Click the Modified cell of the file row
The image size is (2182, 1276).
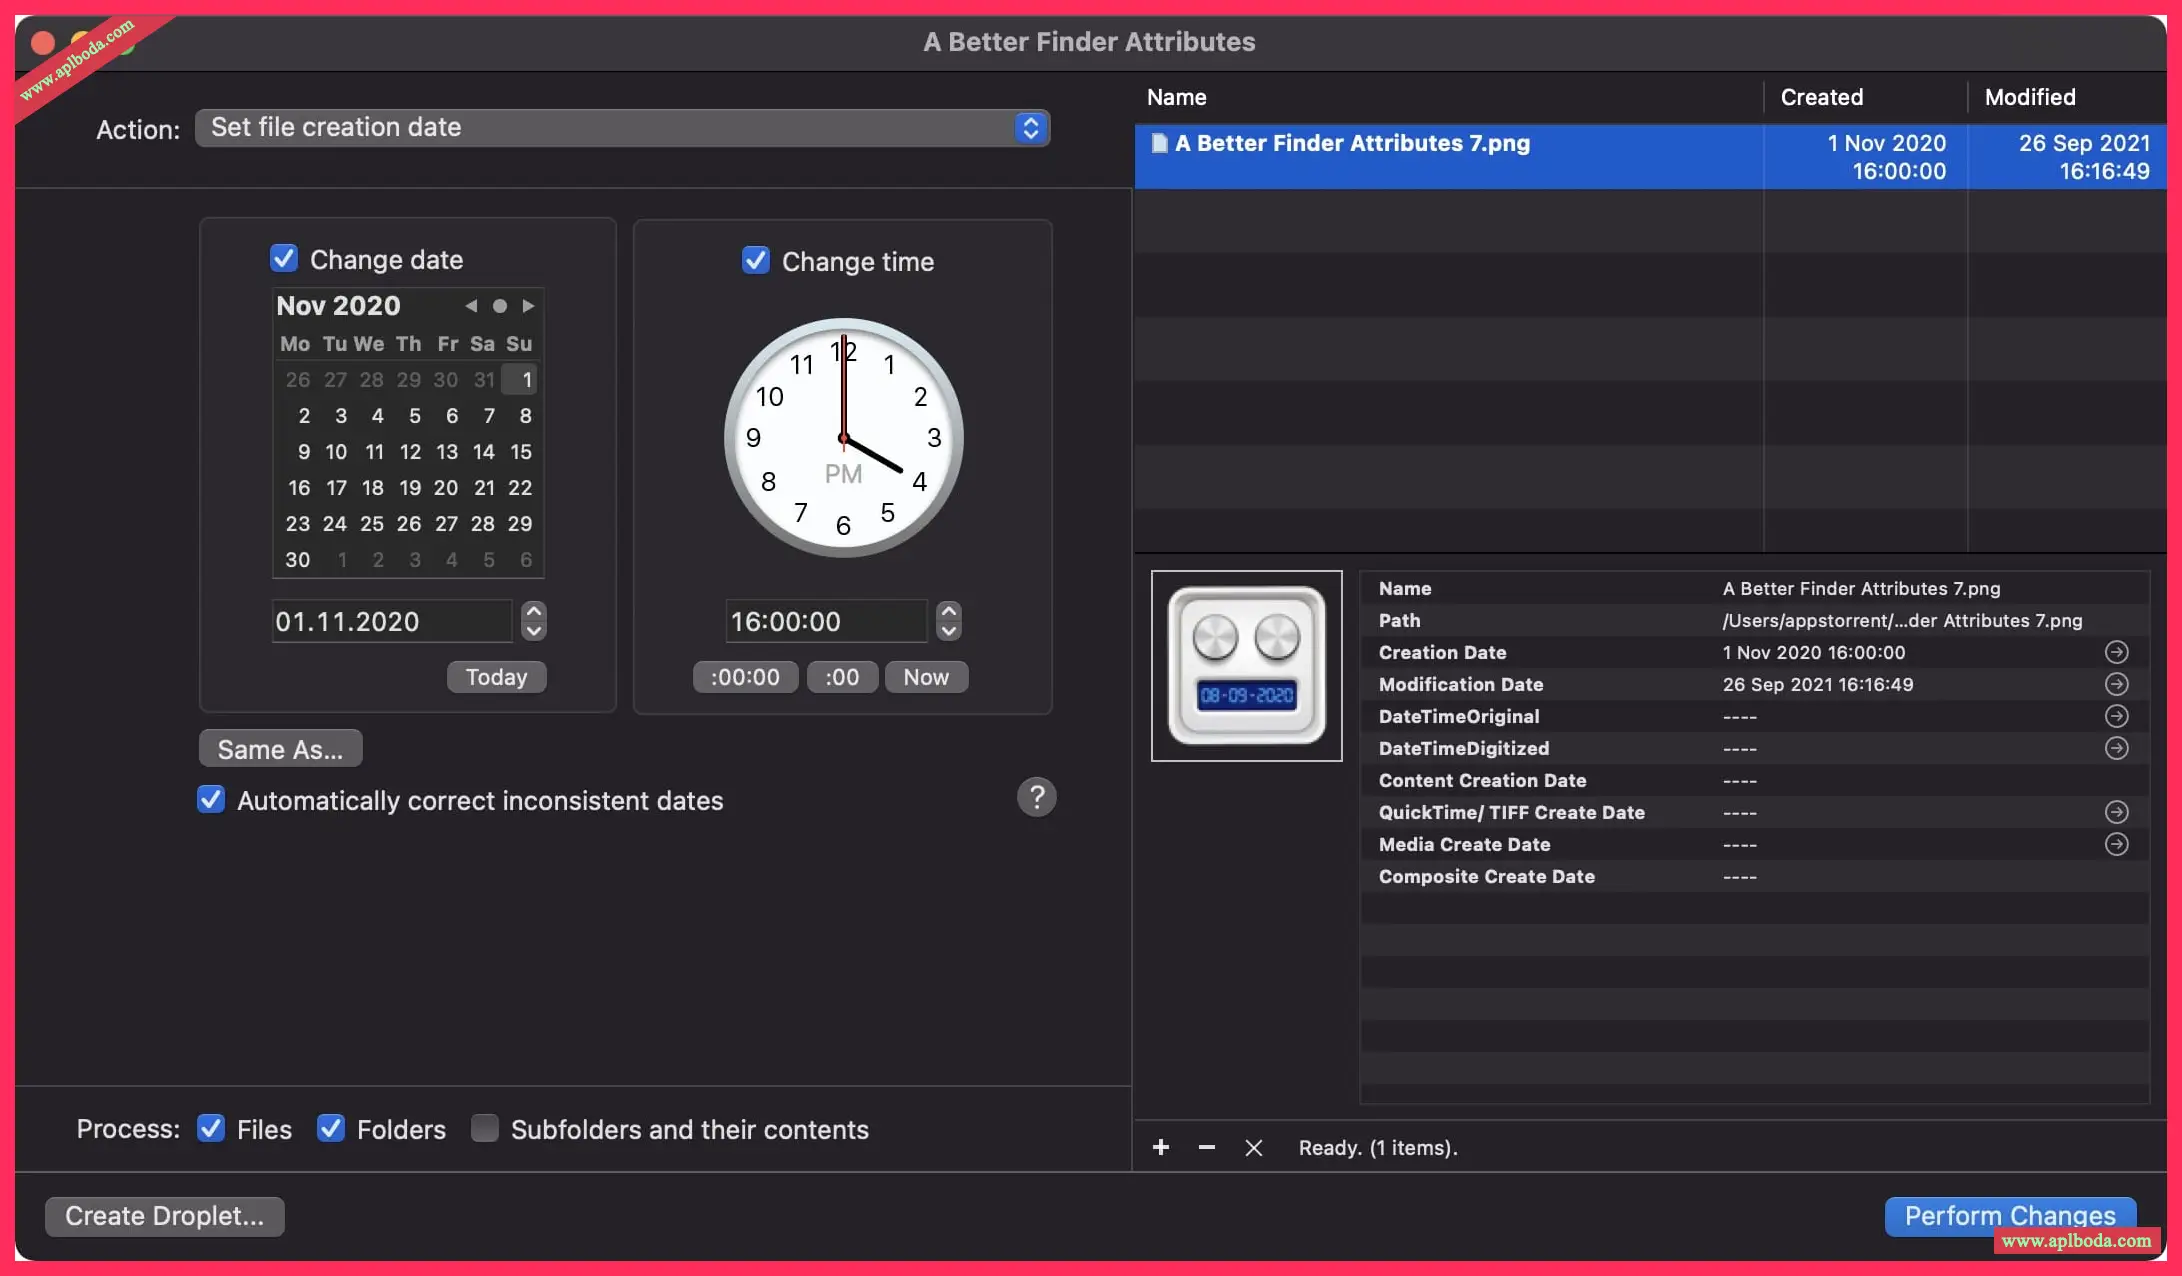(2068, 156)
